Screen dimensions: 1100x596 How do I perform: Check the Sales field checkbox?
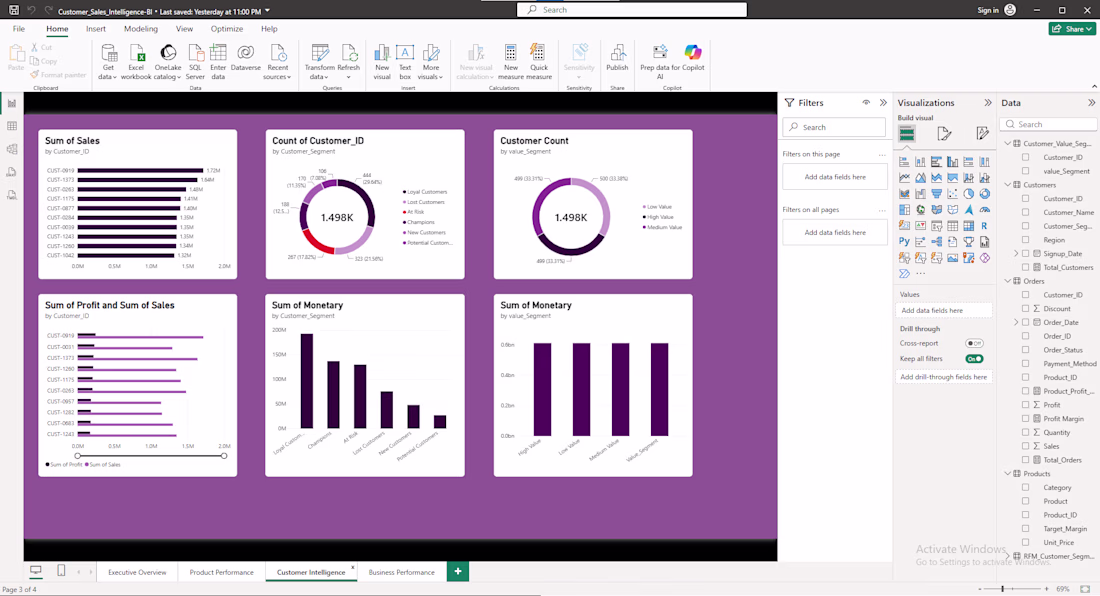(1026, 446)
